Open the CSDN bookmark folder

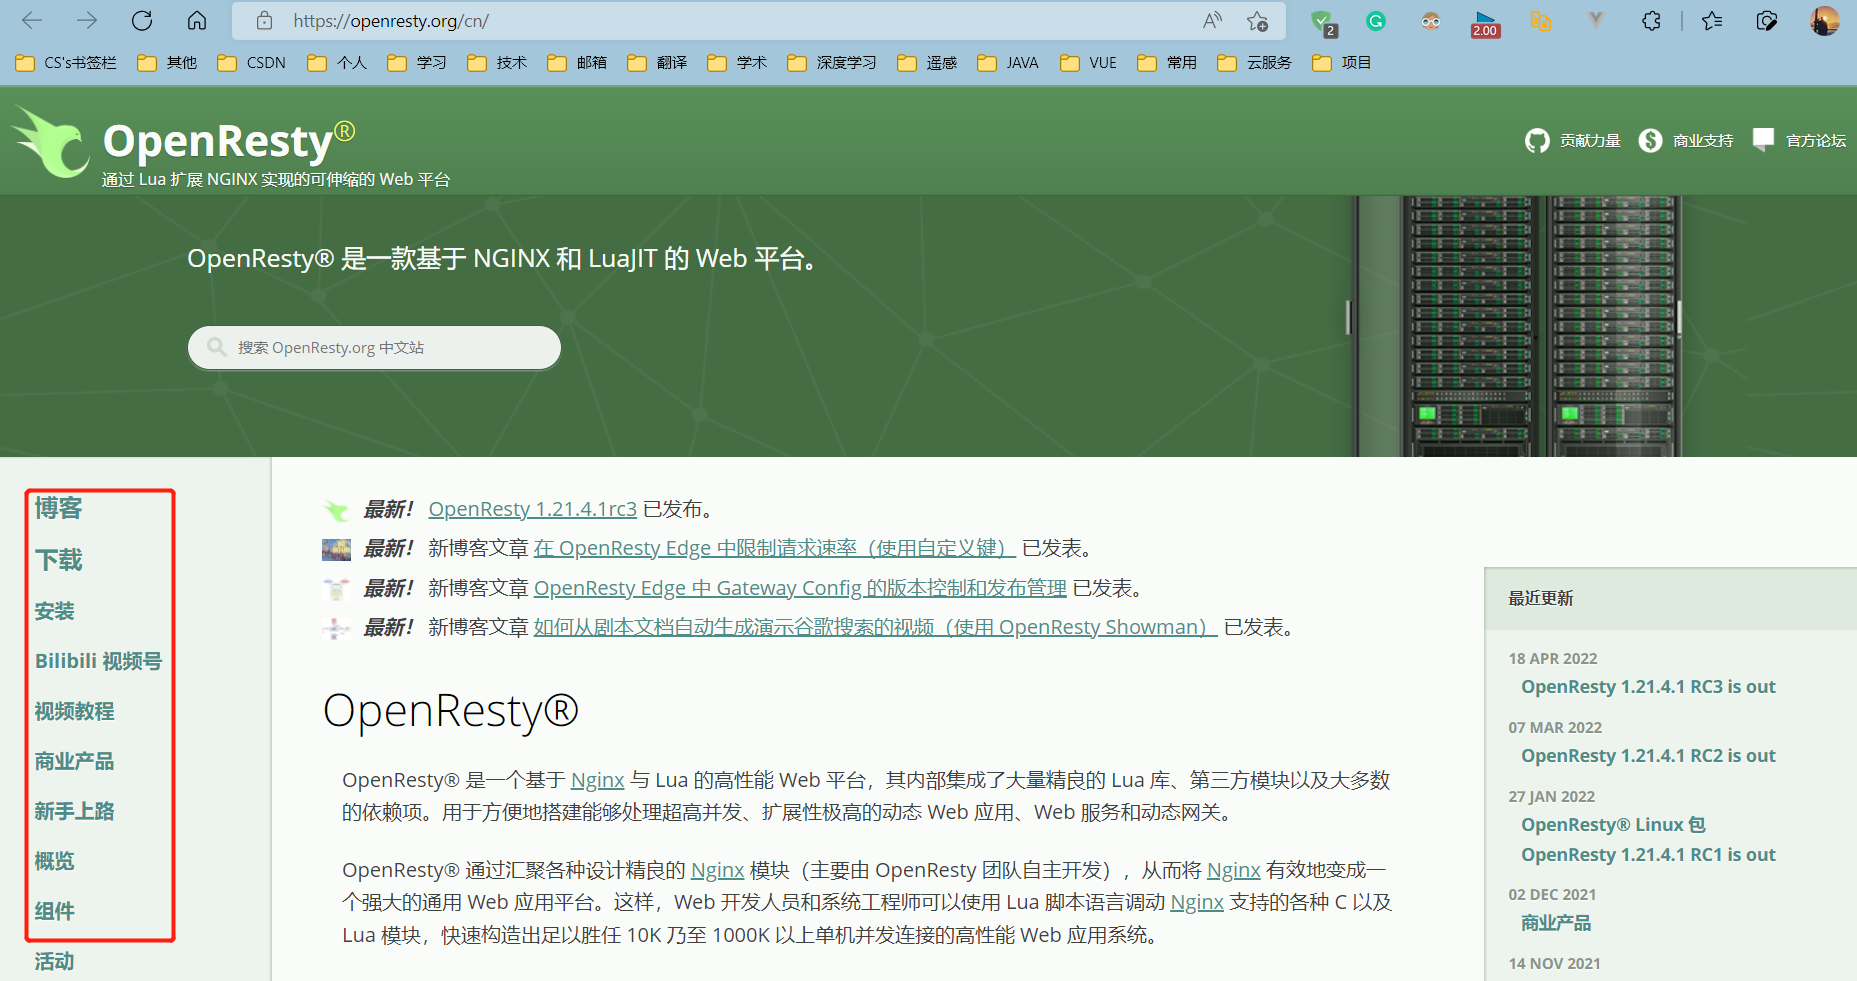pyautogui.click(x=252, y=63)
